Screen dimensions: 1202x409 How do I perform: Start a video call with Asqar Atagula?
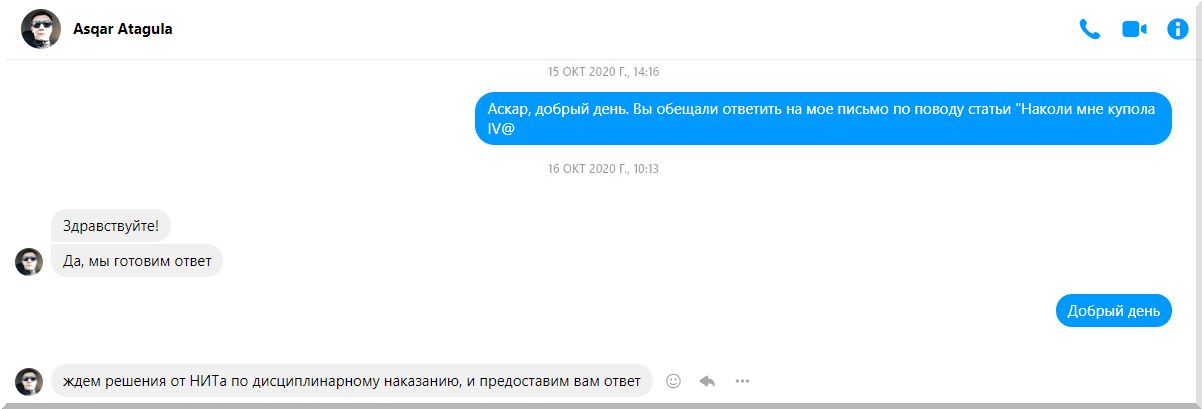click(1134, 29)
